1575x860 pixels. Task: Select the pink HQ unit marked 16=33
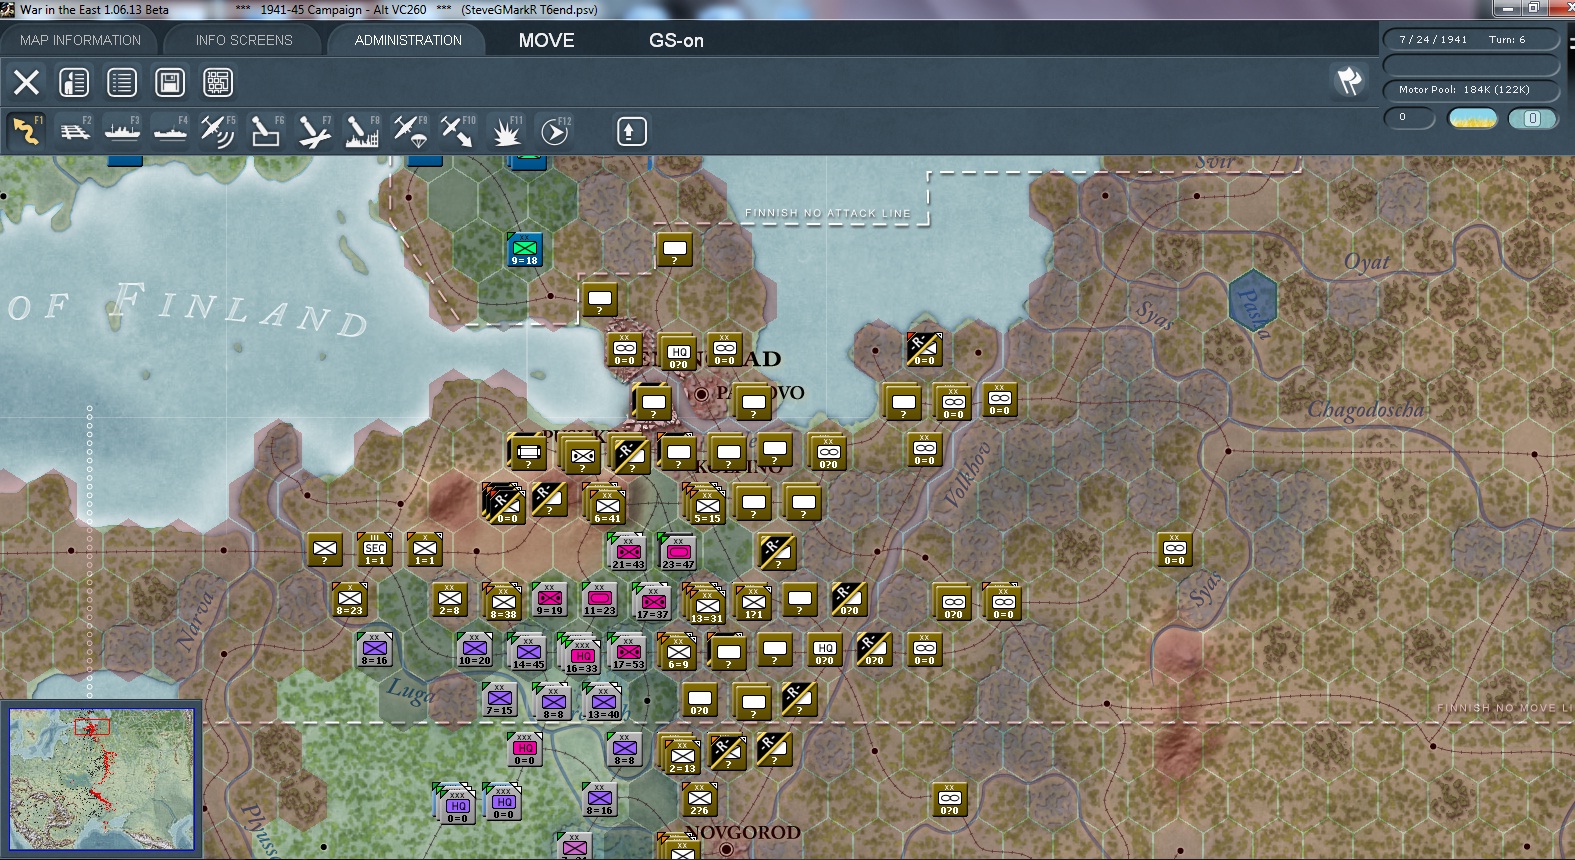[x=582, y=656]
